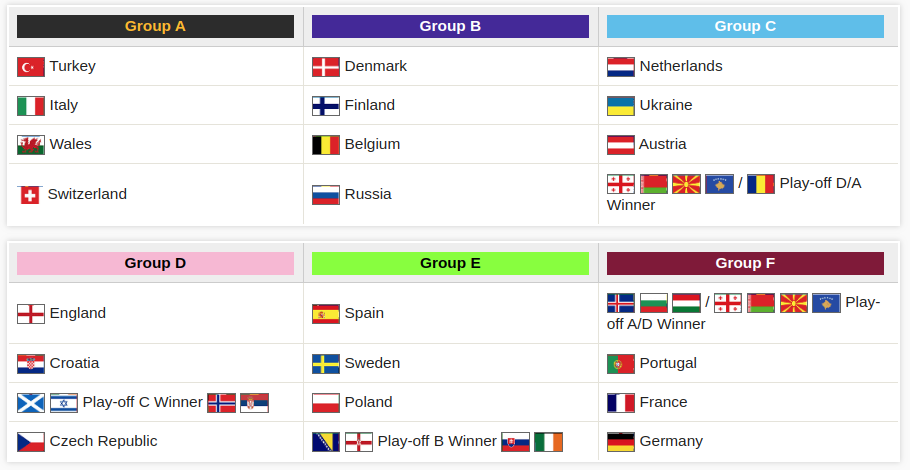Click the Turkey flag icon

[x=31, y=67]
